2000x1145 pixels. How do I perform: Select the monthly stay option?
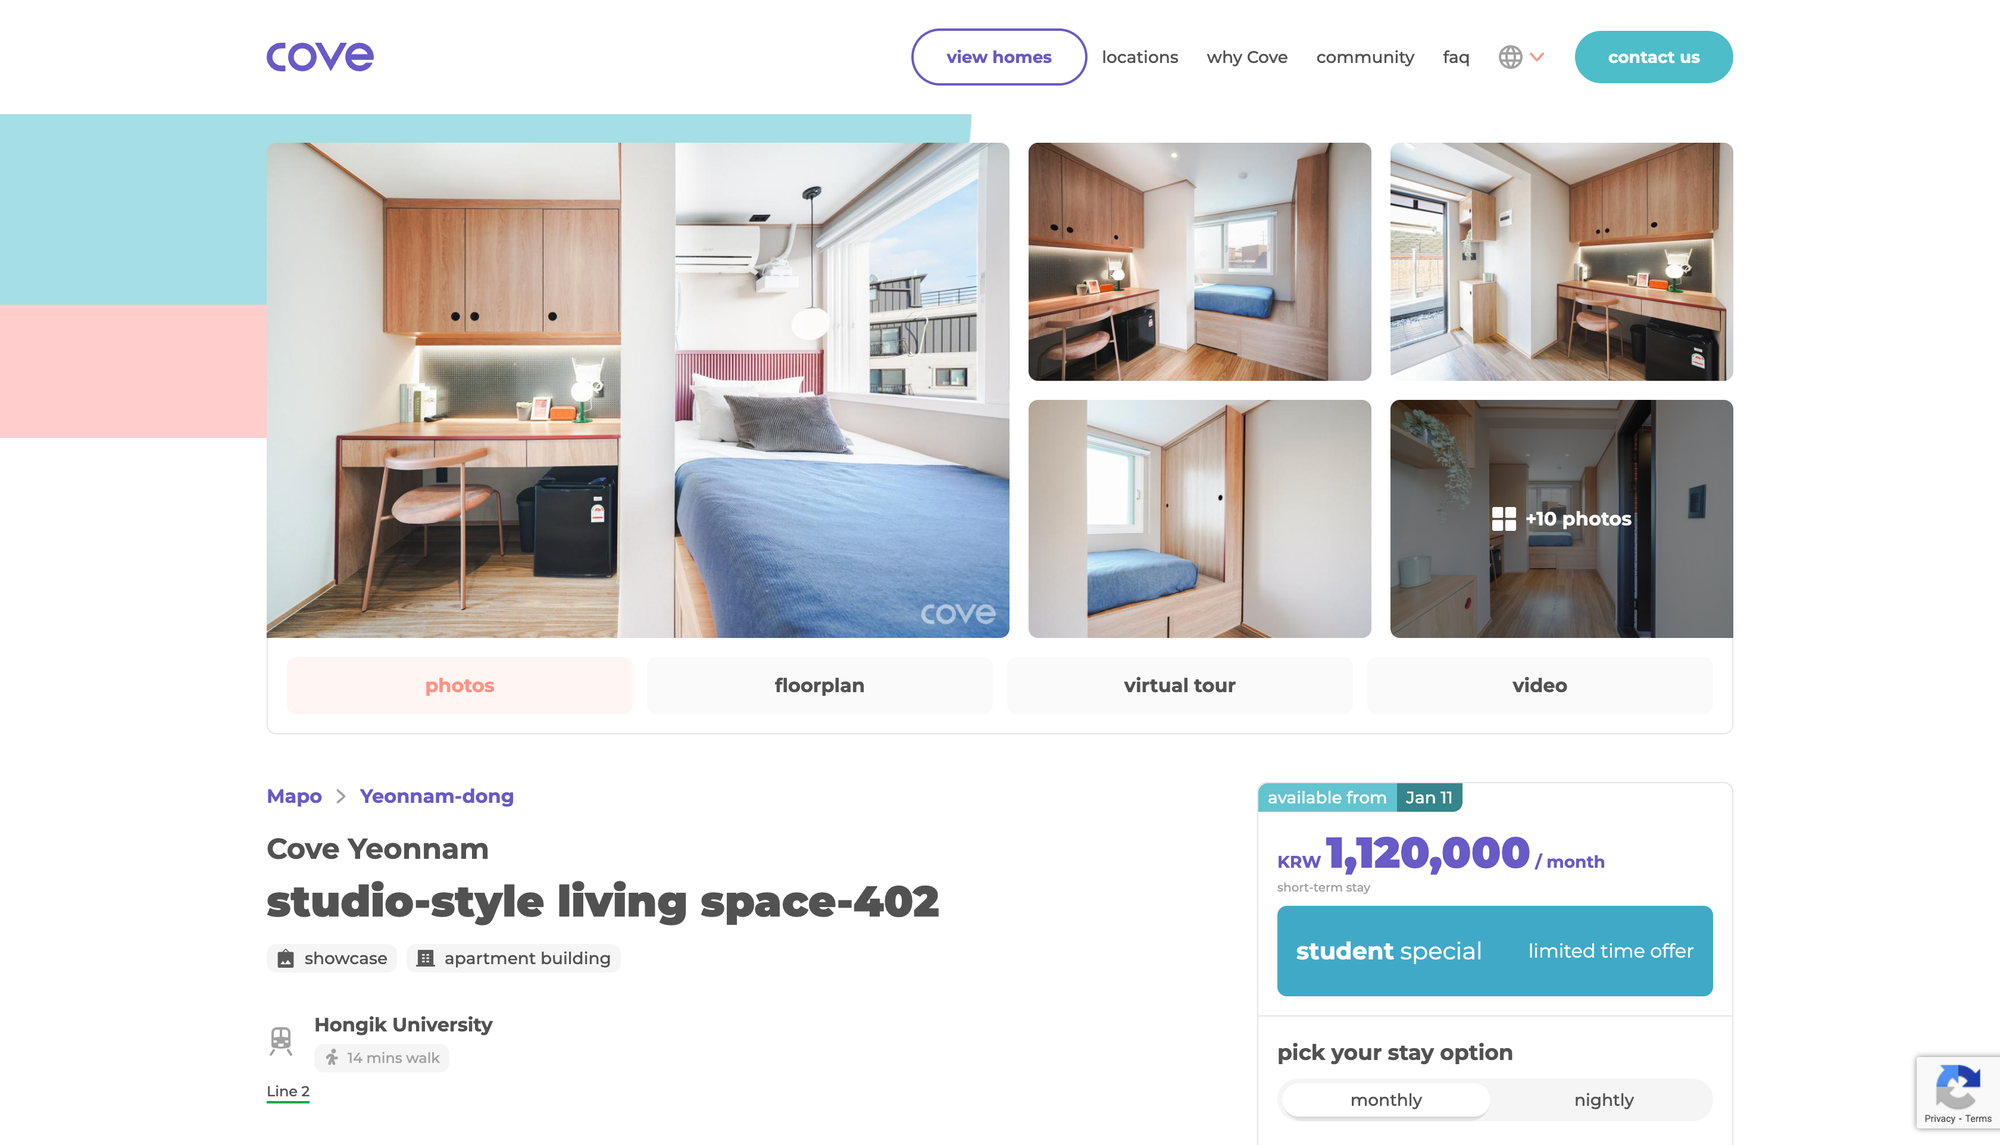(x=1385, y=1100)
